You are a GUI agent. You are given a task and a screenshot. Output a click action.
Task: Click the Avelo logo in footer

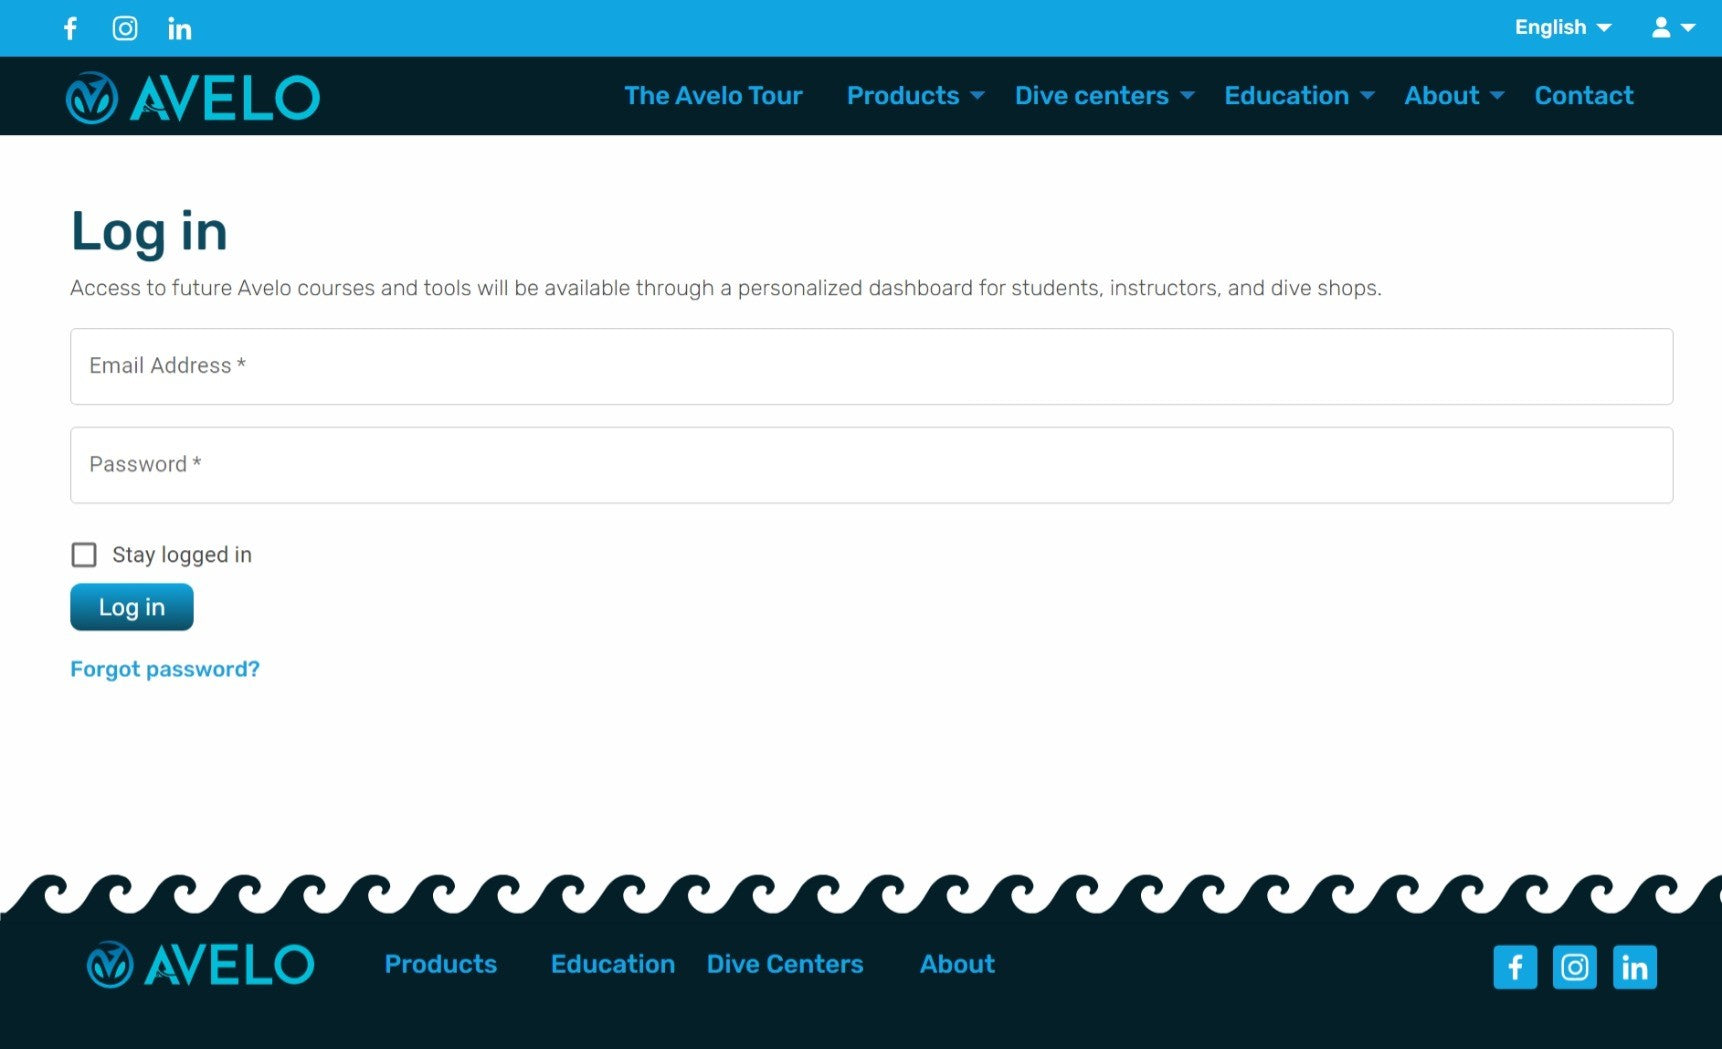point(201,965)
